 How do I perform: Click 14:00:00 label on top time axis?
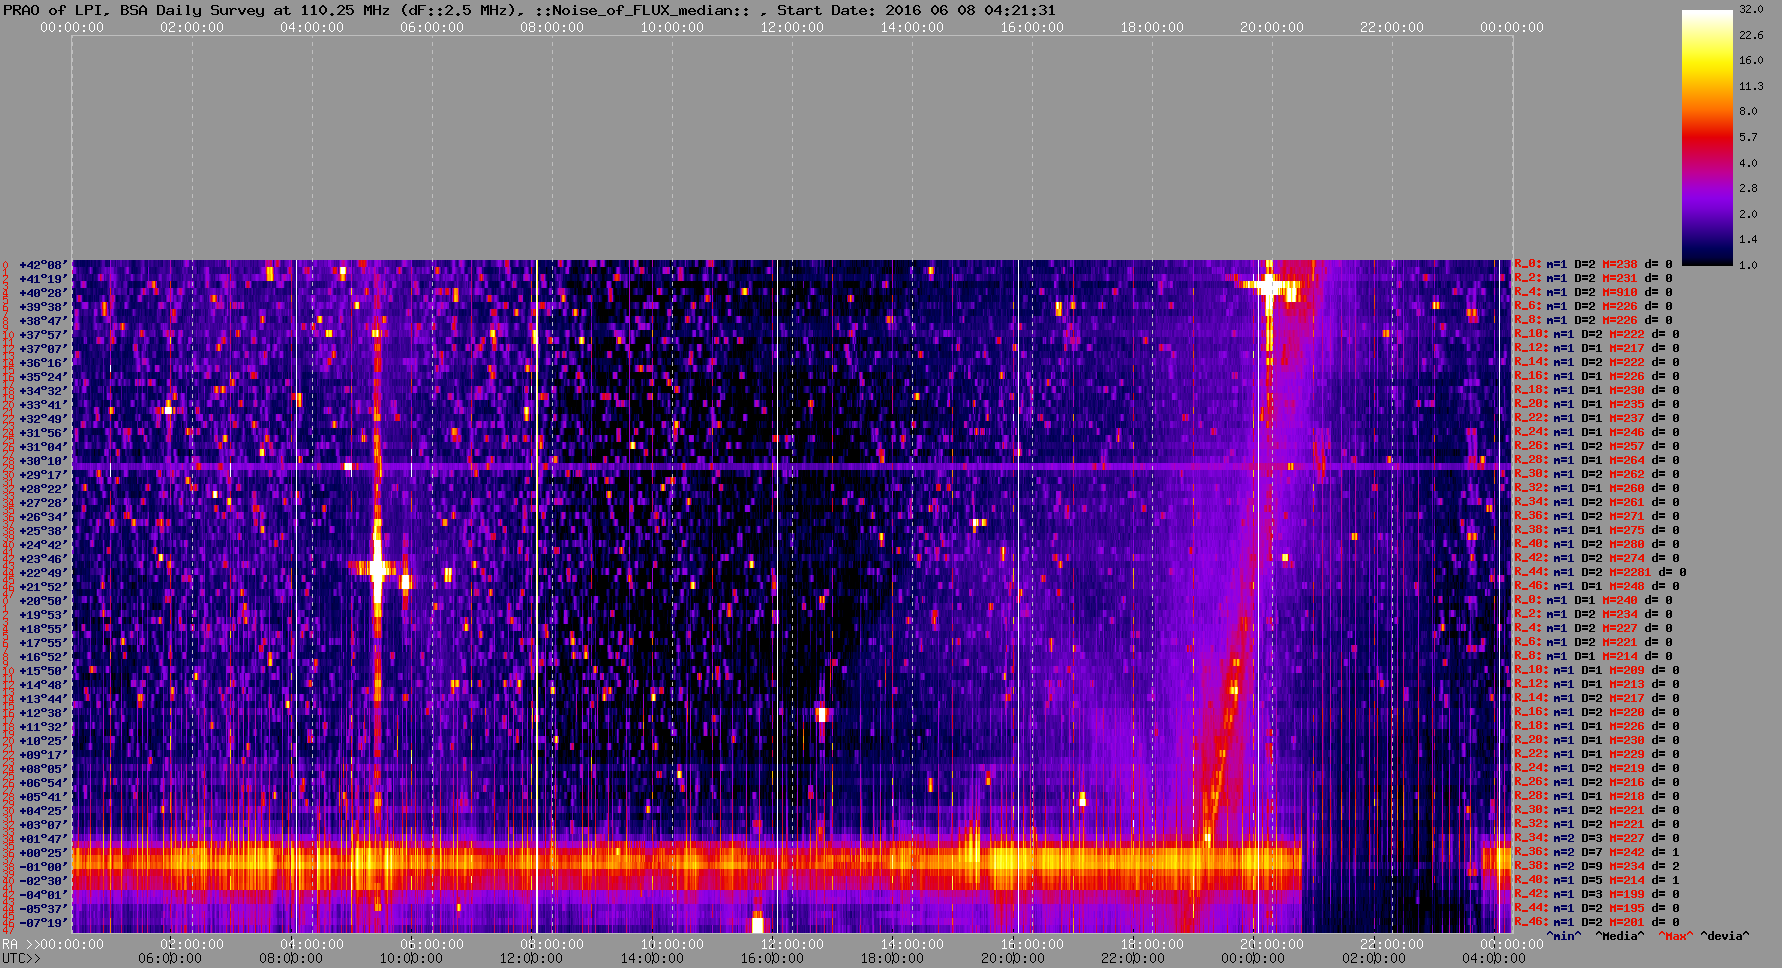click(x=912, y=27)
